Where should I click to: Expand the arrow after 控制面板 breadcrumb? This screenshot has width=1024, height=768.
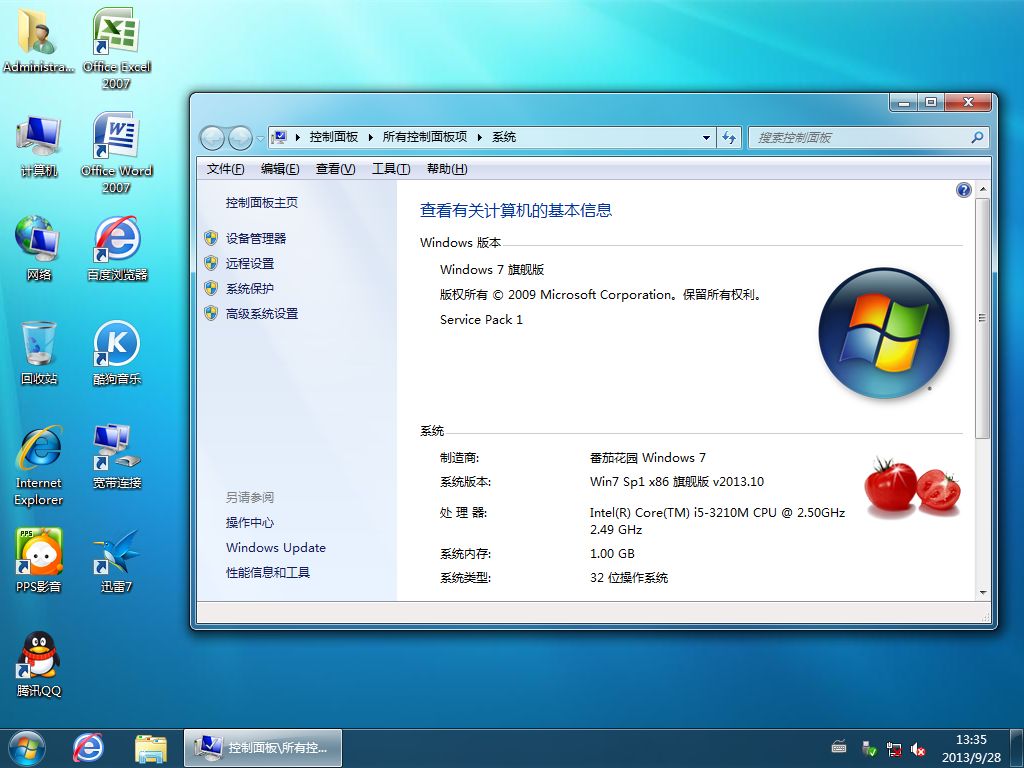click(370, 137)
